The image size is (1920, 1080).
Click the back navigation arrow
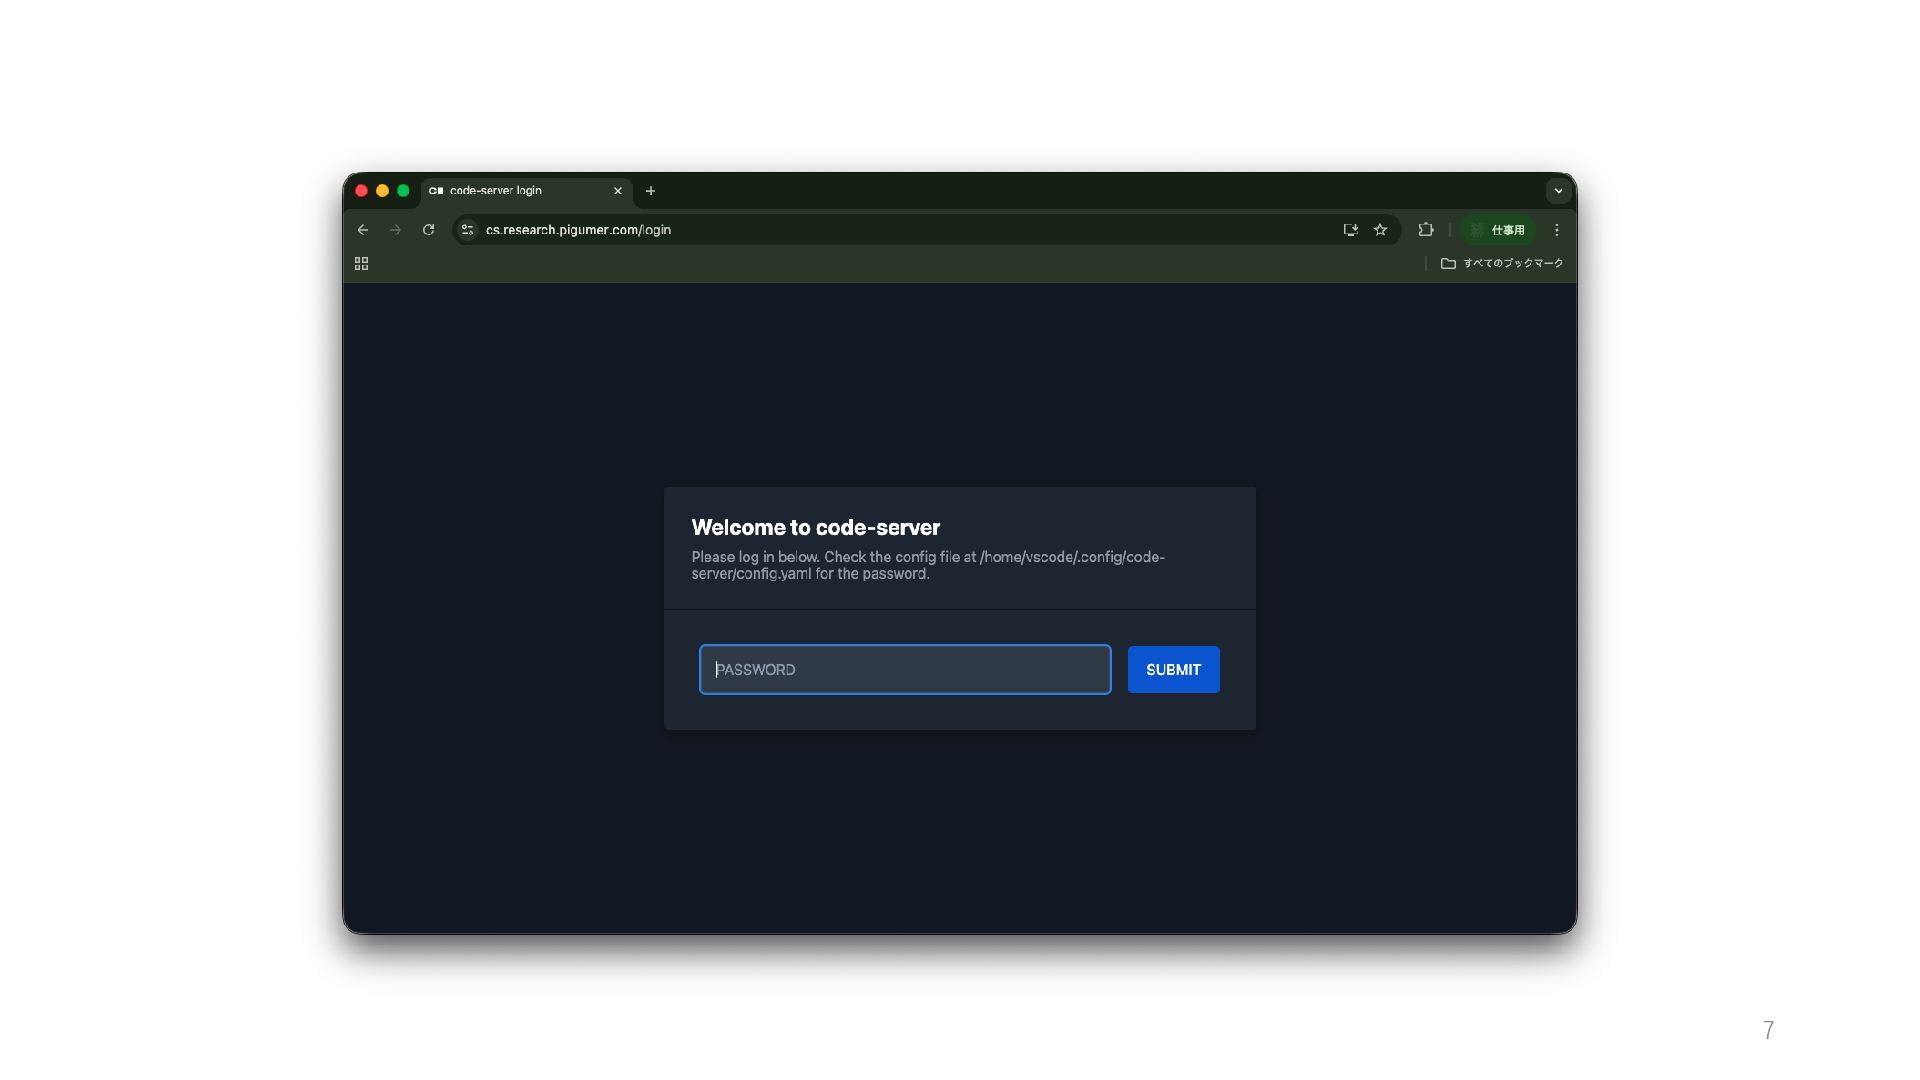363,230
